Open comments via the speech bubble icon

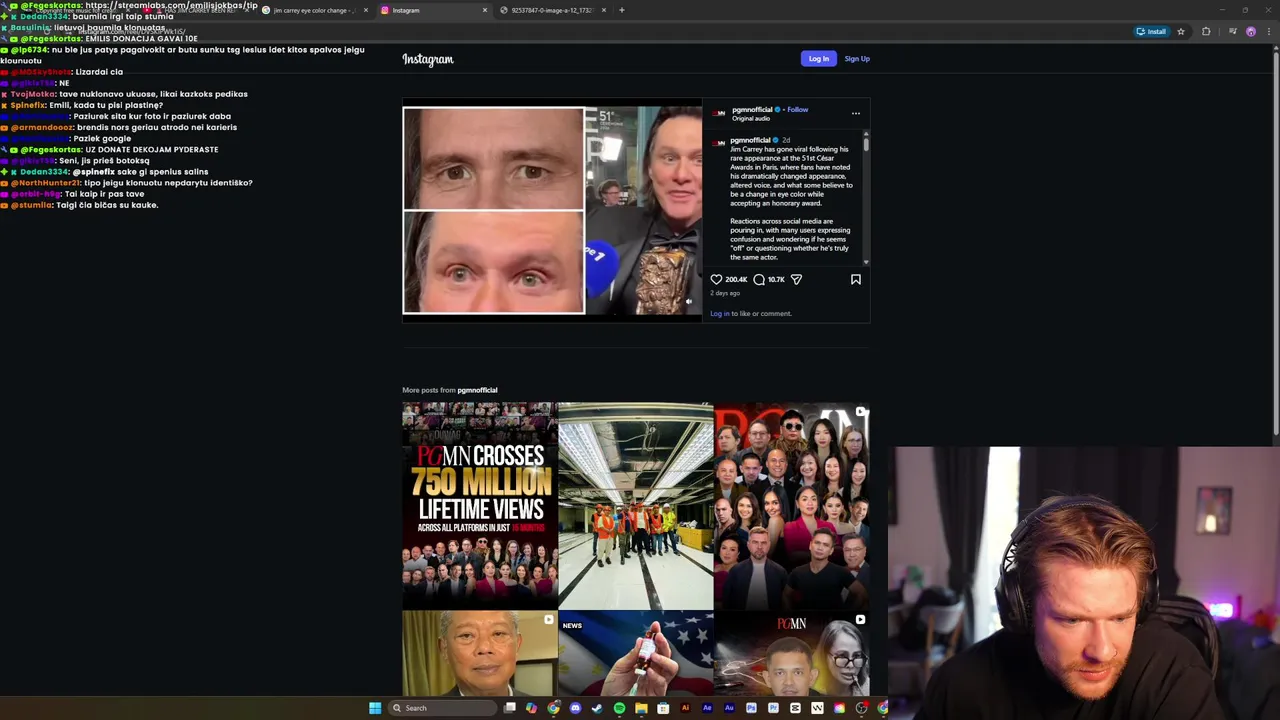point(759,280)
